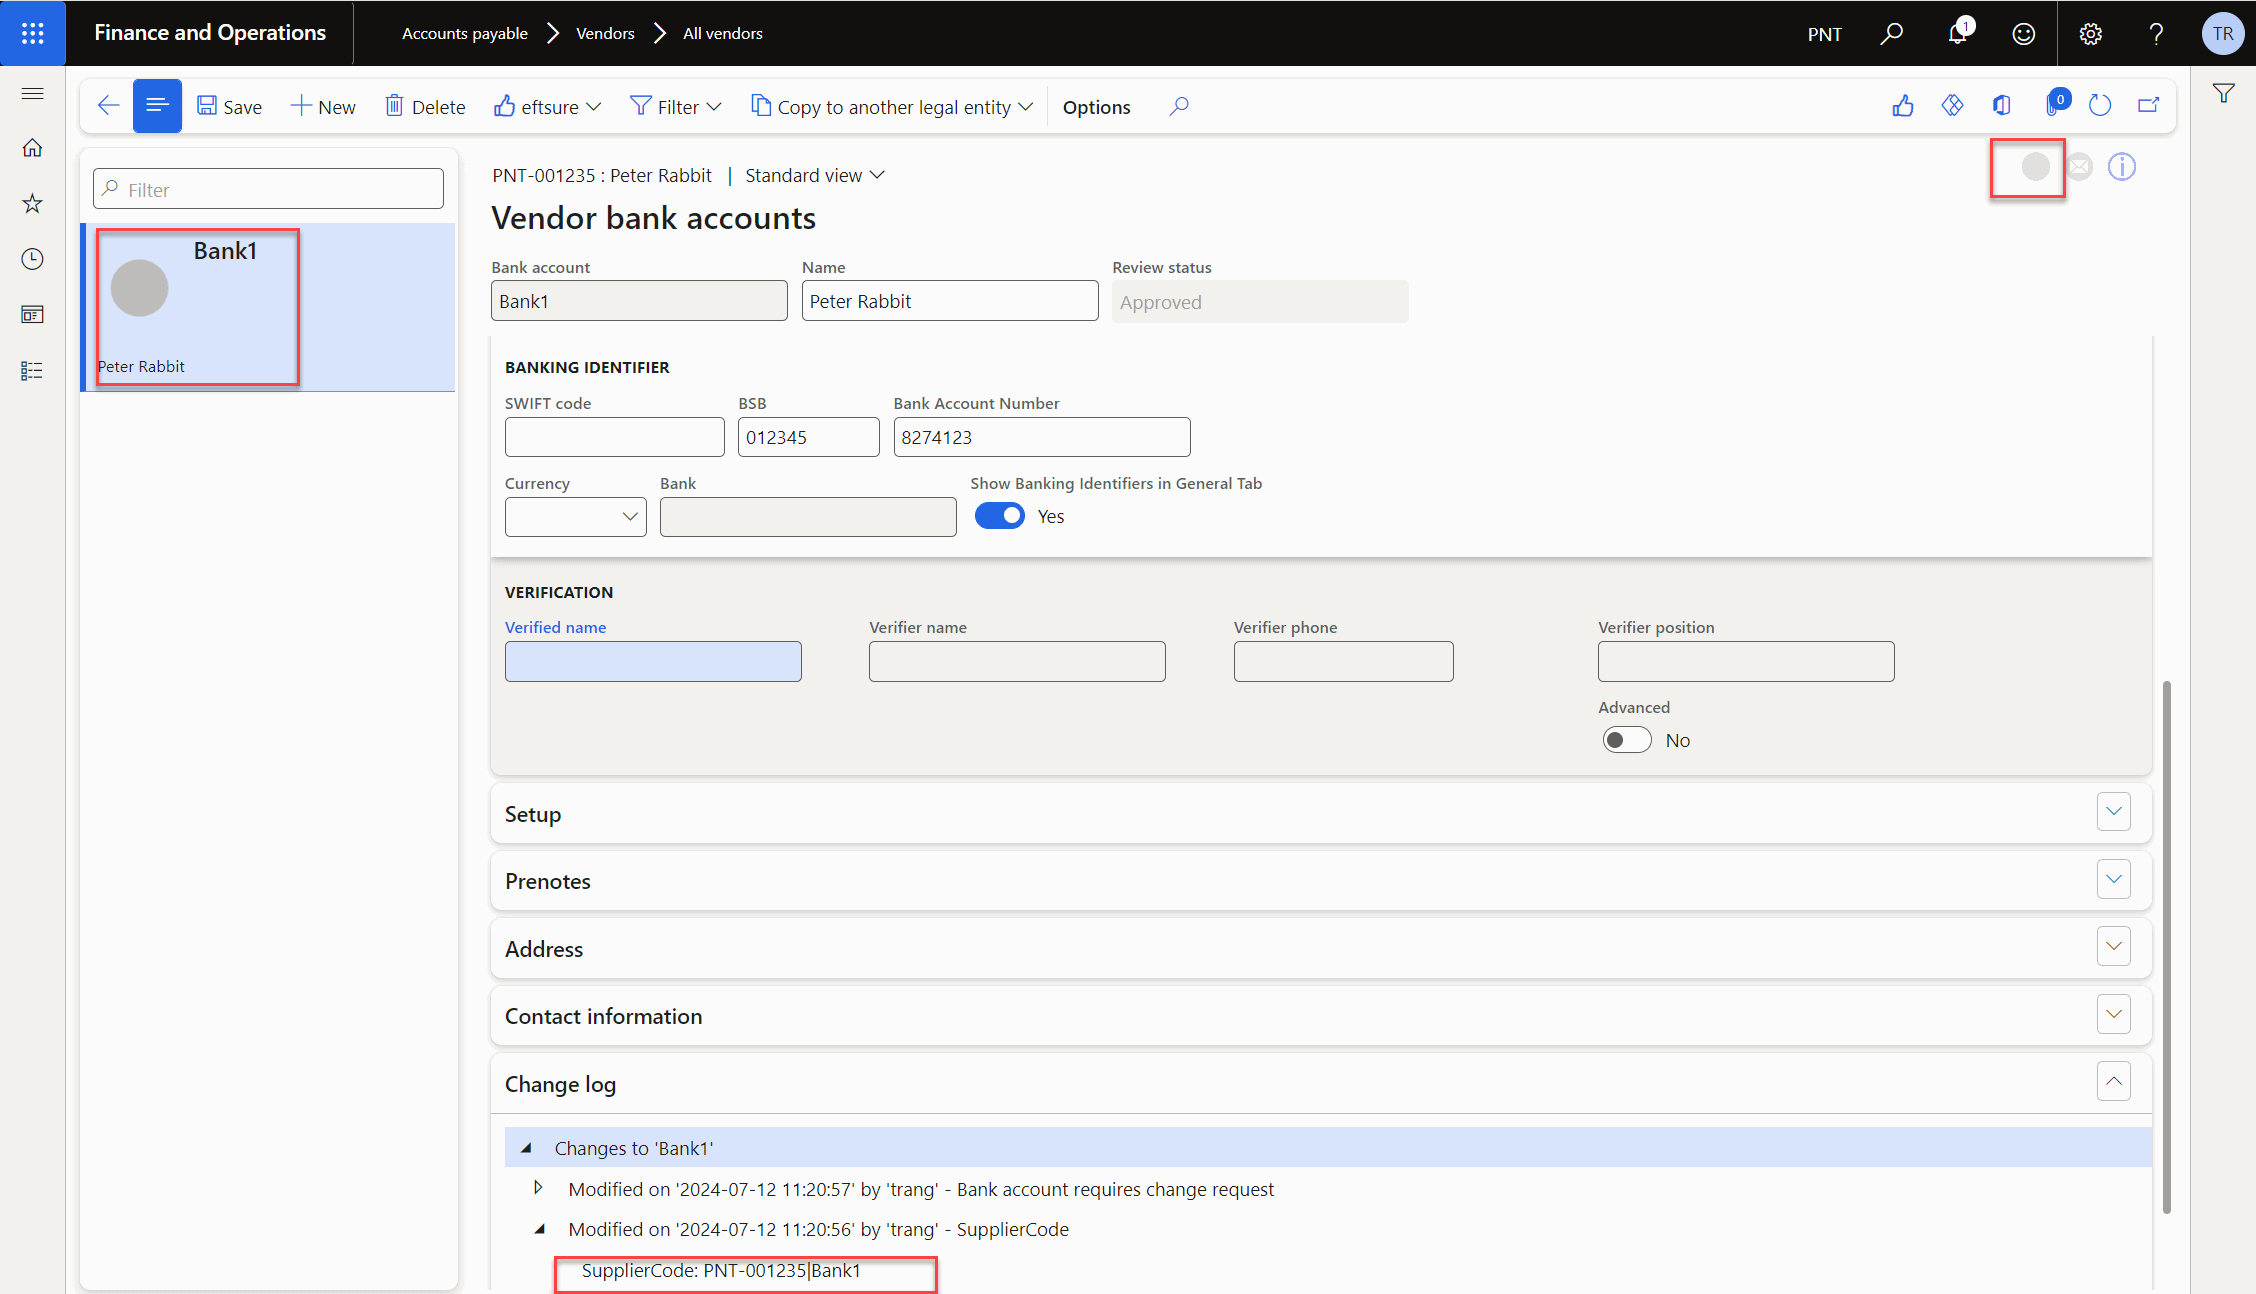Click the Delete button
This screenshot has width=2256, height=1294.
(x=426, y=106)
